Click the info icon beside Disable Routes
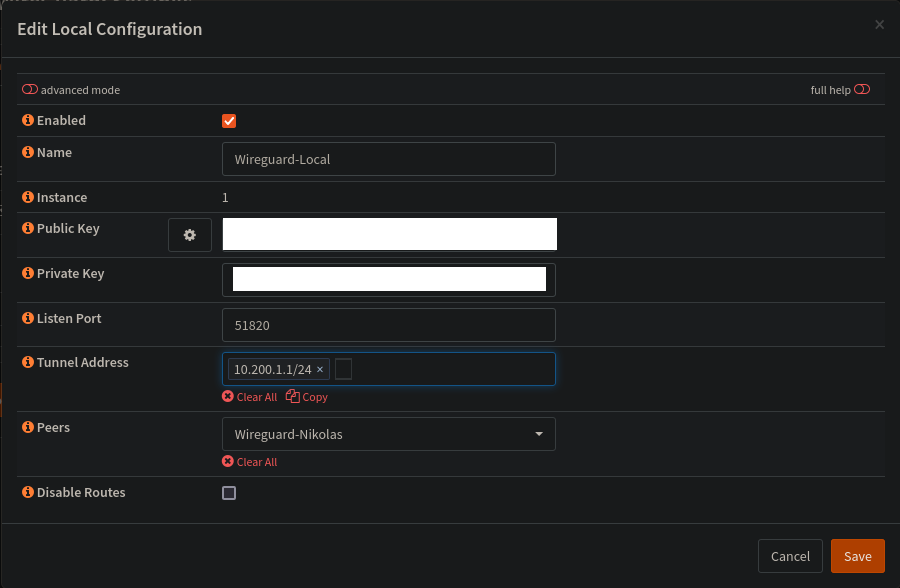This screenshot has width=900, height=588. coord(28,493)
